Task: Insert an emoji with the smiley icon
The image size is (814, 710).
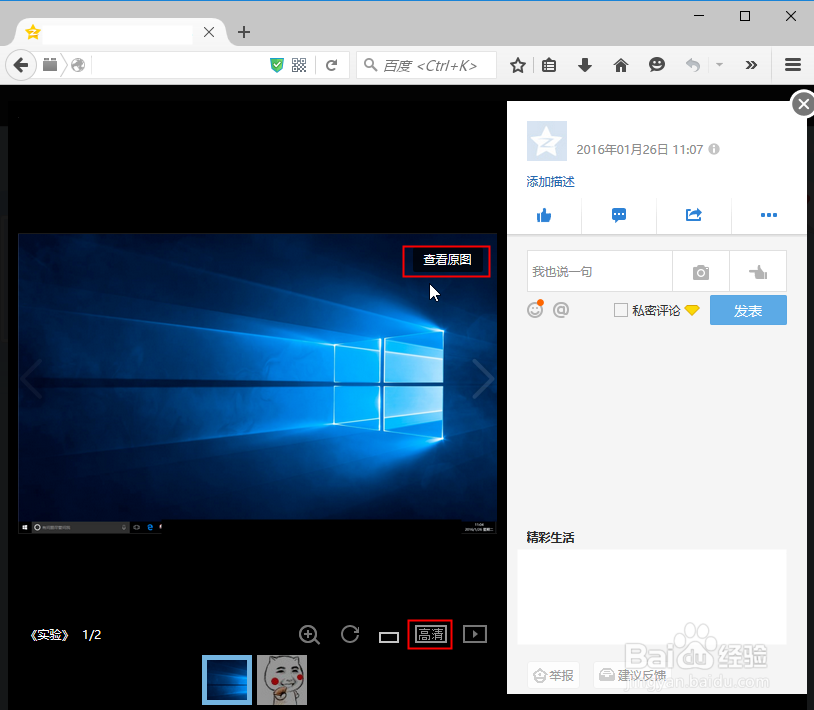Action: point(535,310)
